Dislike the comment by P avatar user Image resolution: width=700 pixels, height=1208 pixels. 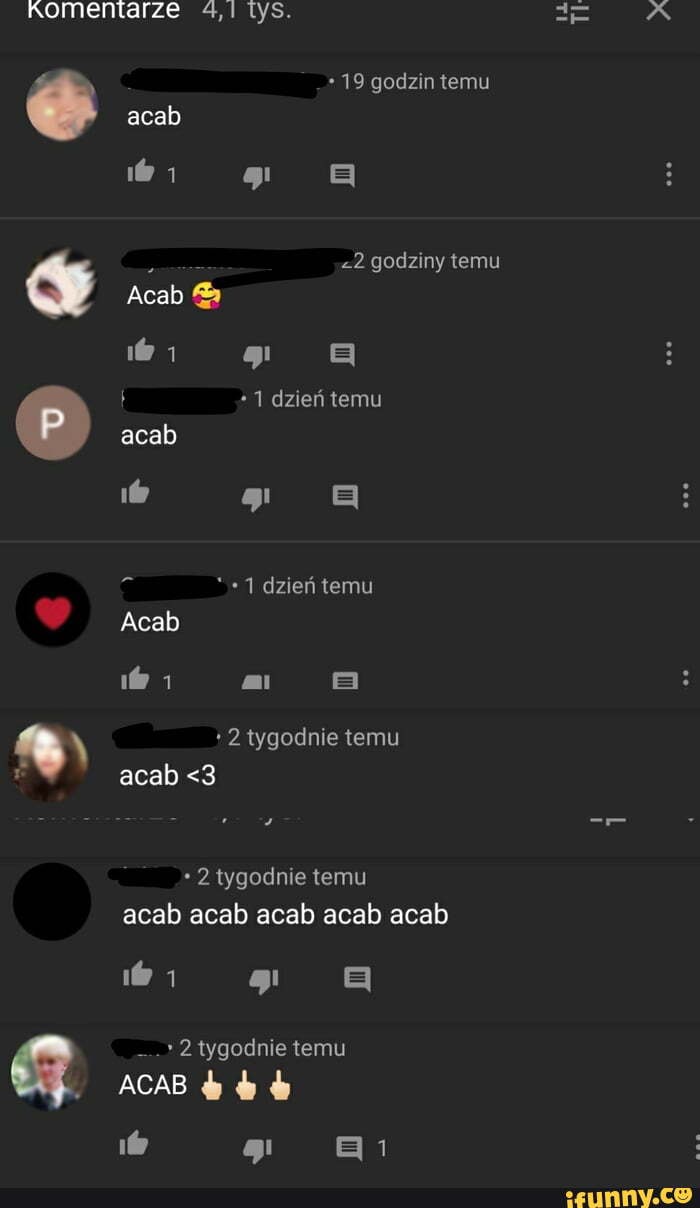[x=257, y=497]
